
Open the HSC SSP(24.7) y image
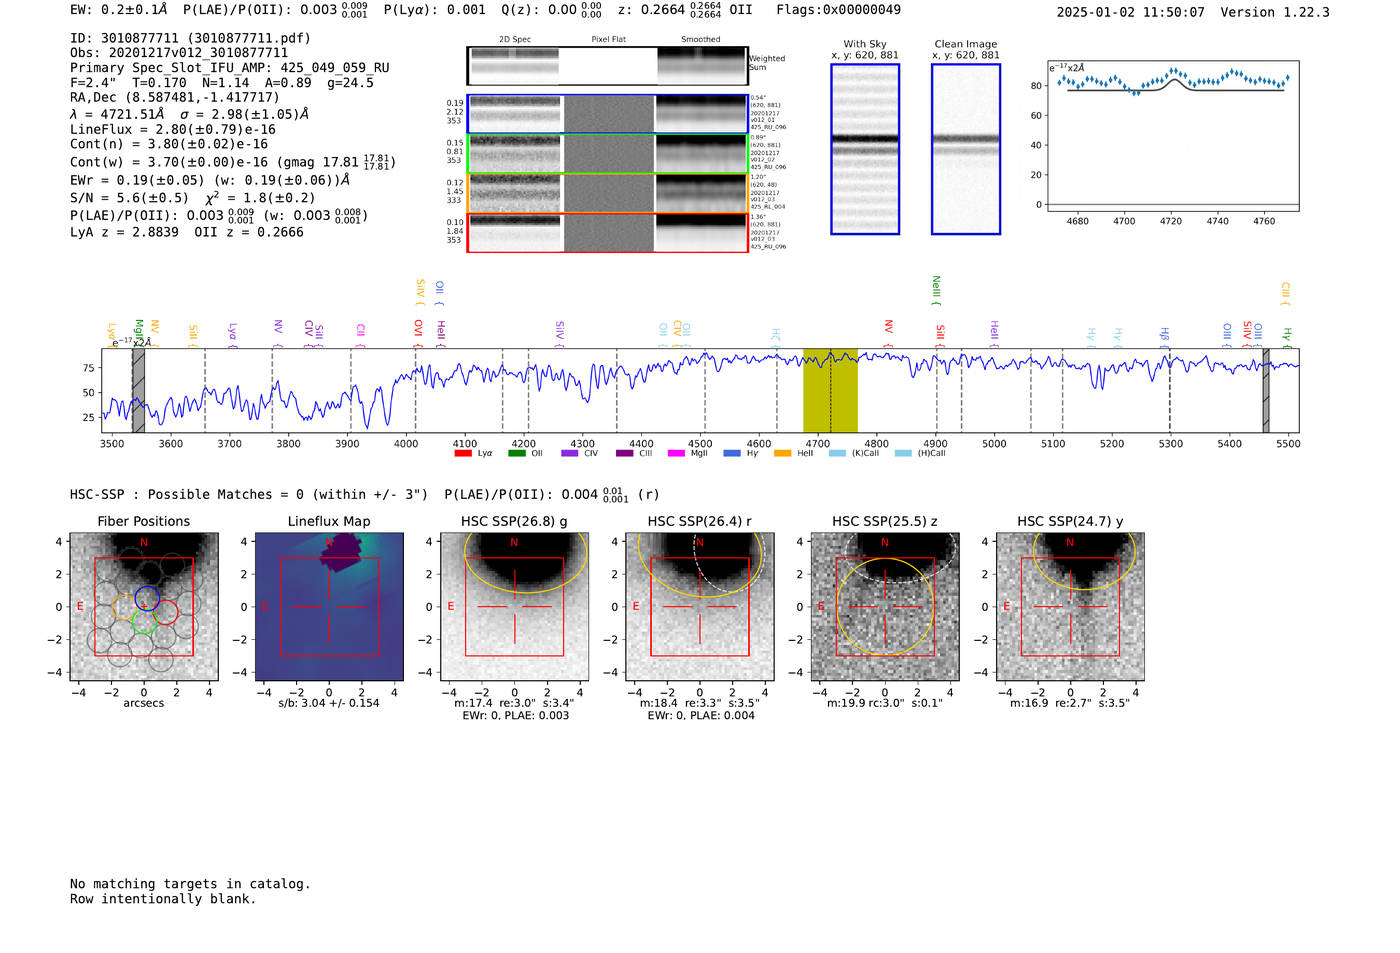click(1070, 607)
